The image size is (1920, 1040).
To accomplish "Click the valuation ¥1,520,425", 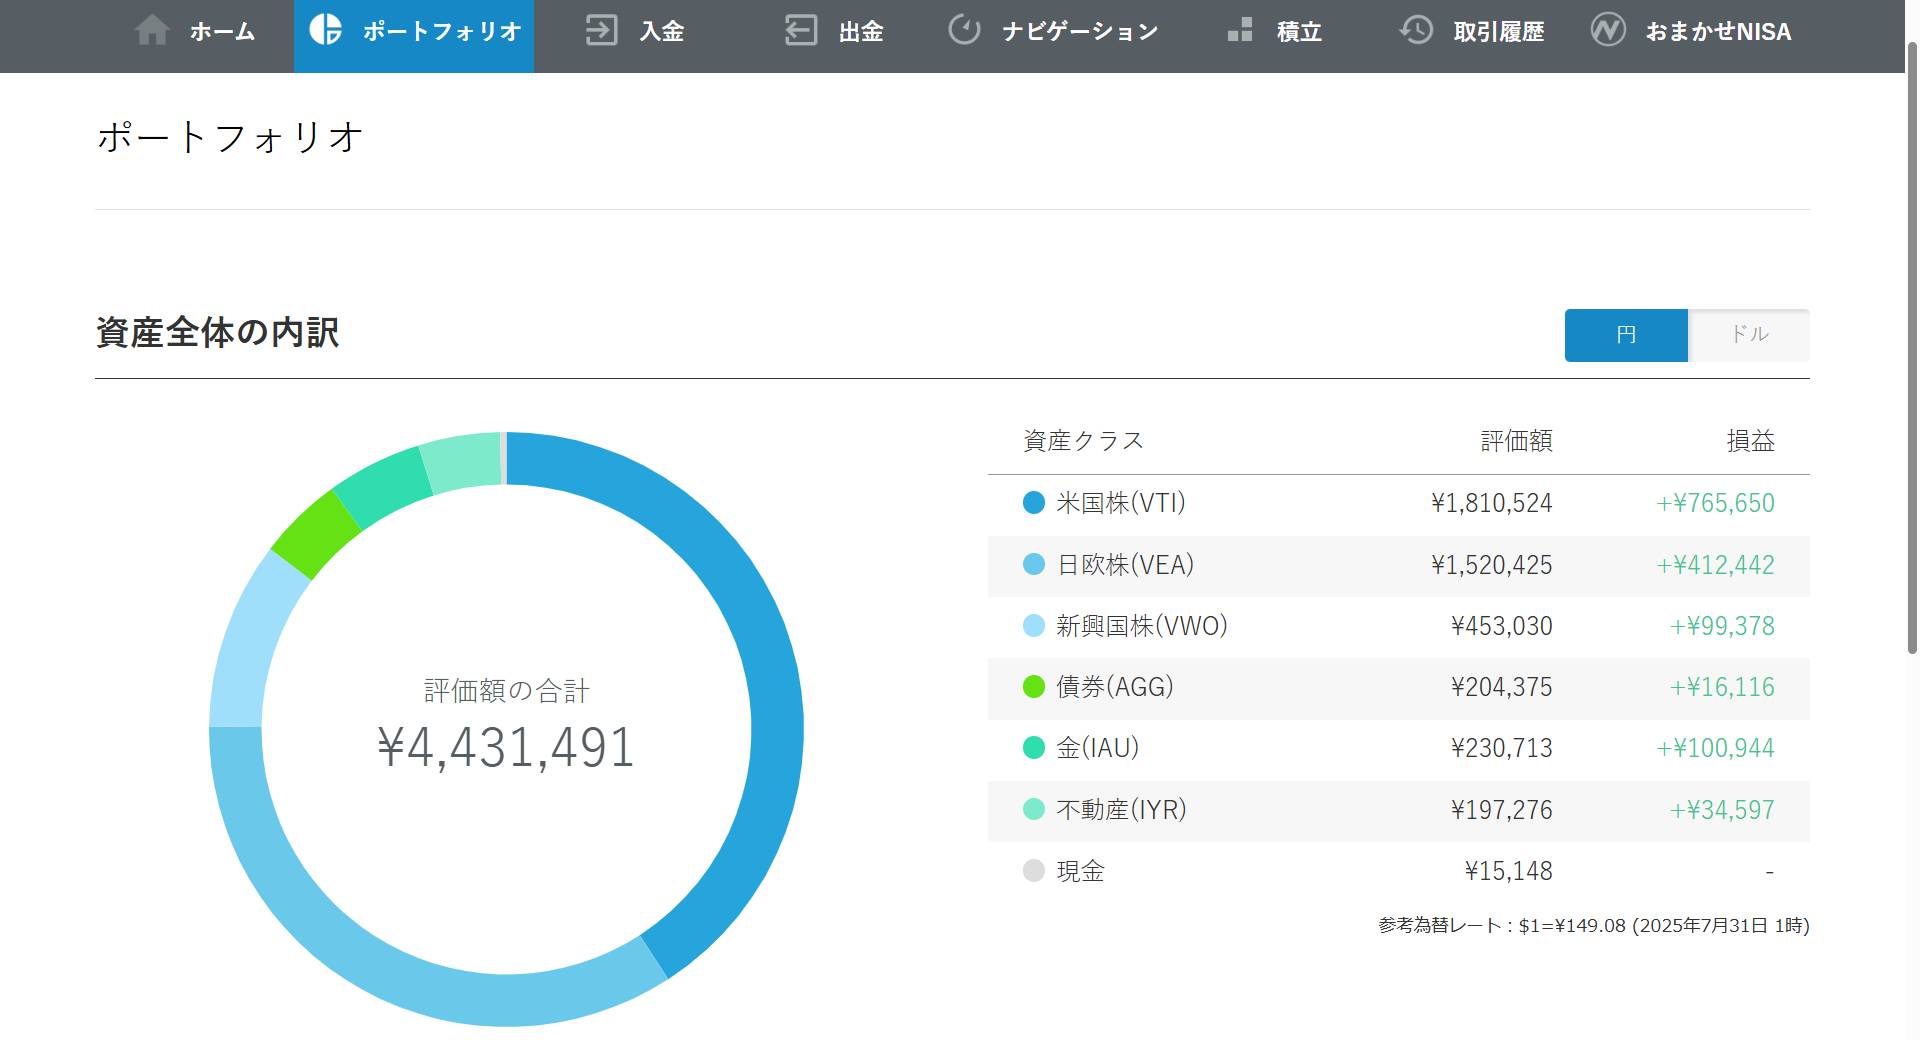I will click(x=1492, y=565).
